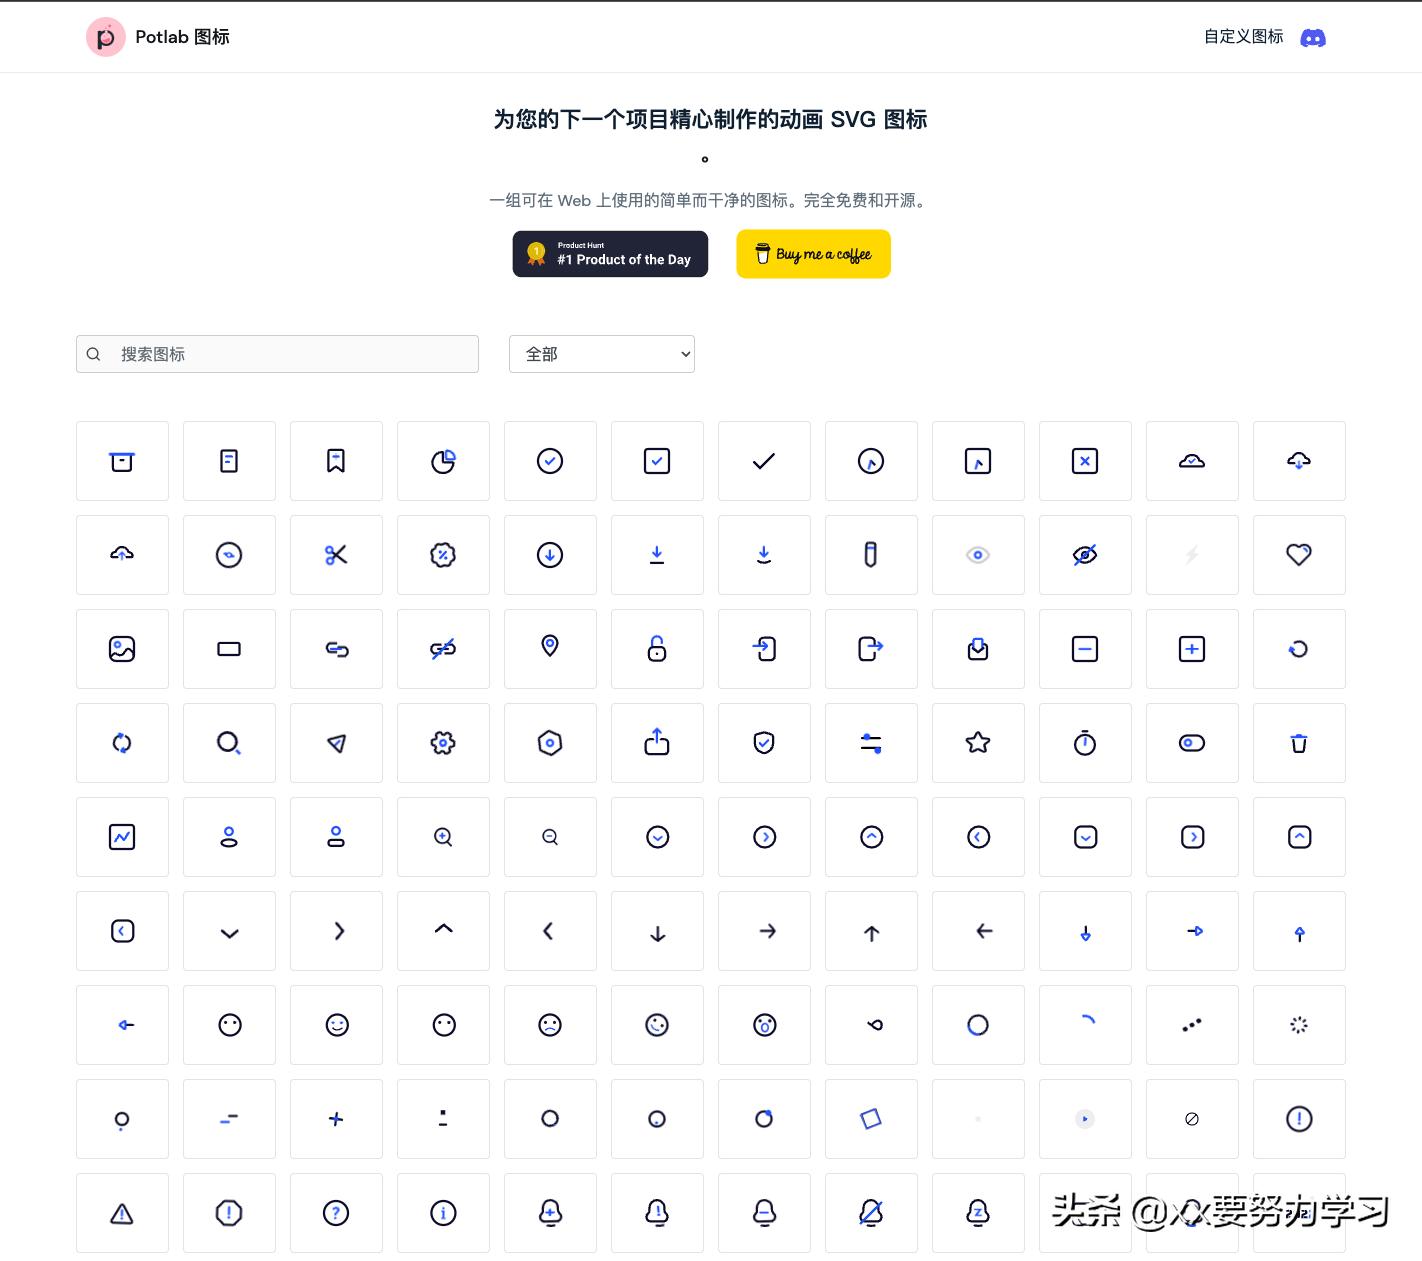Click the bell snooze icon

tap(978, 1213)
